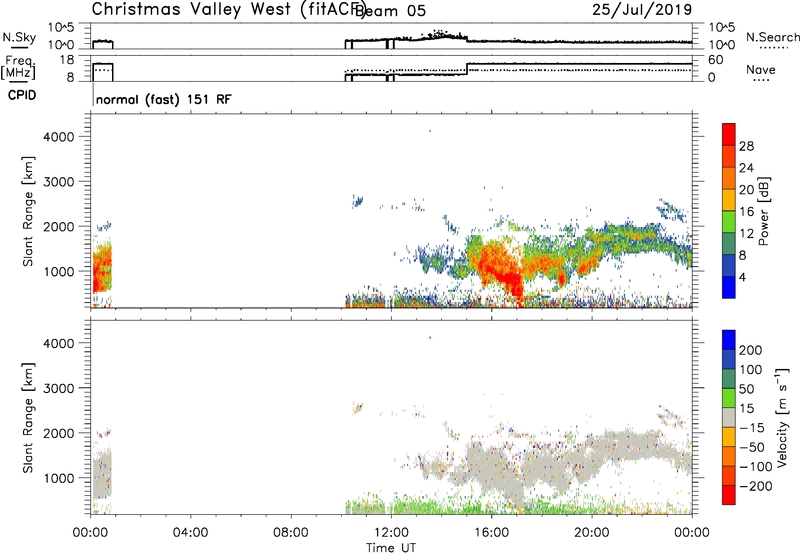Click the date '25/Jul/2019'
The height and width of the screenshot is (554, 800).
point(642,9)
